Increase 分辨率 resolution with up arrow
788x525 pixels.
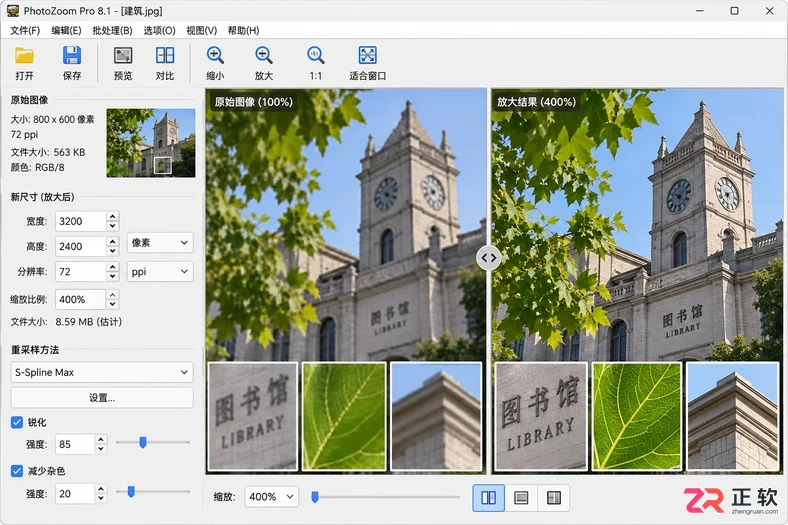point(113,267)
